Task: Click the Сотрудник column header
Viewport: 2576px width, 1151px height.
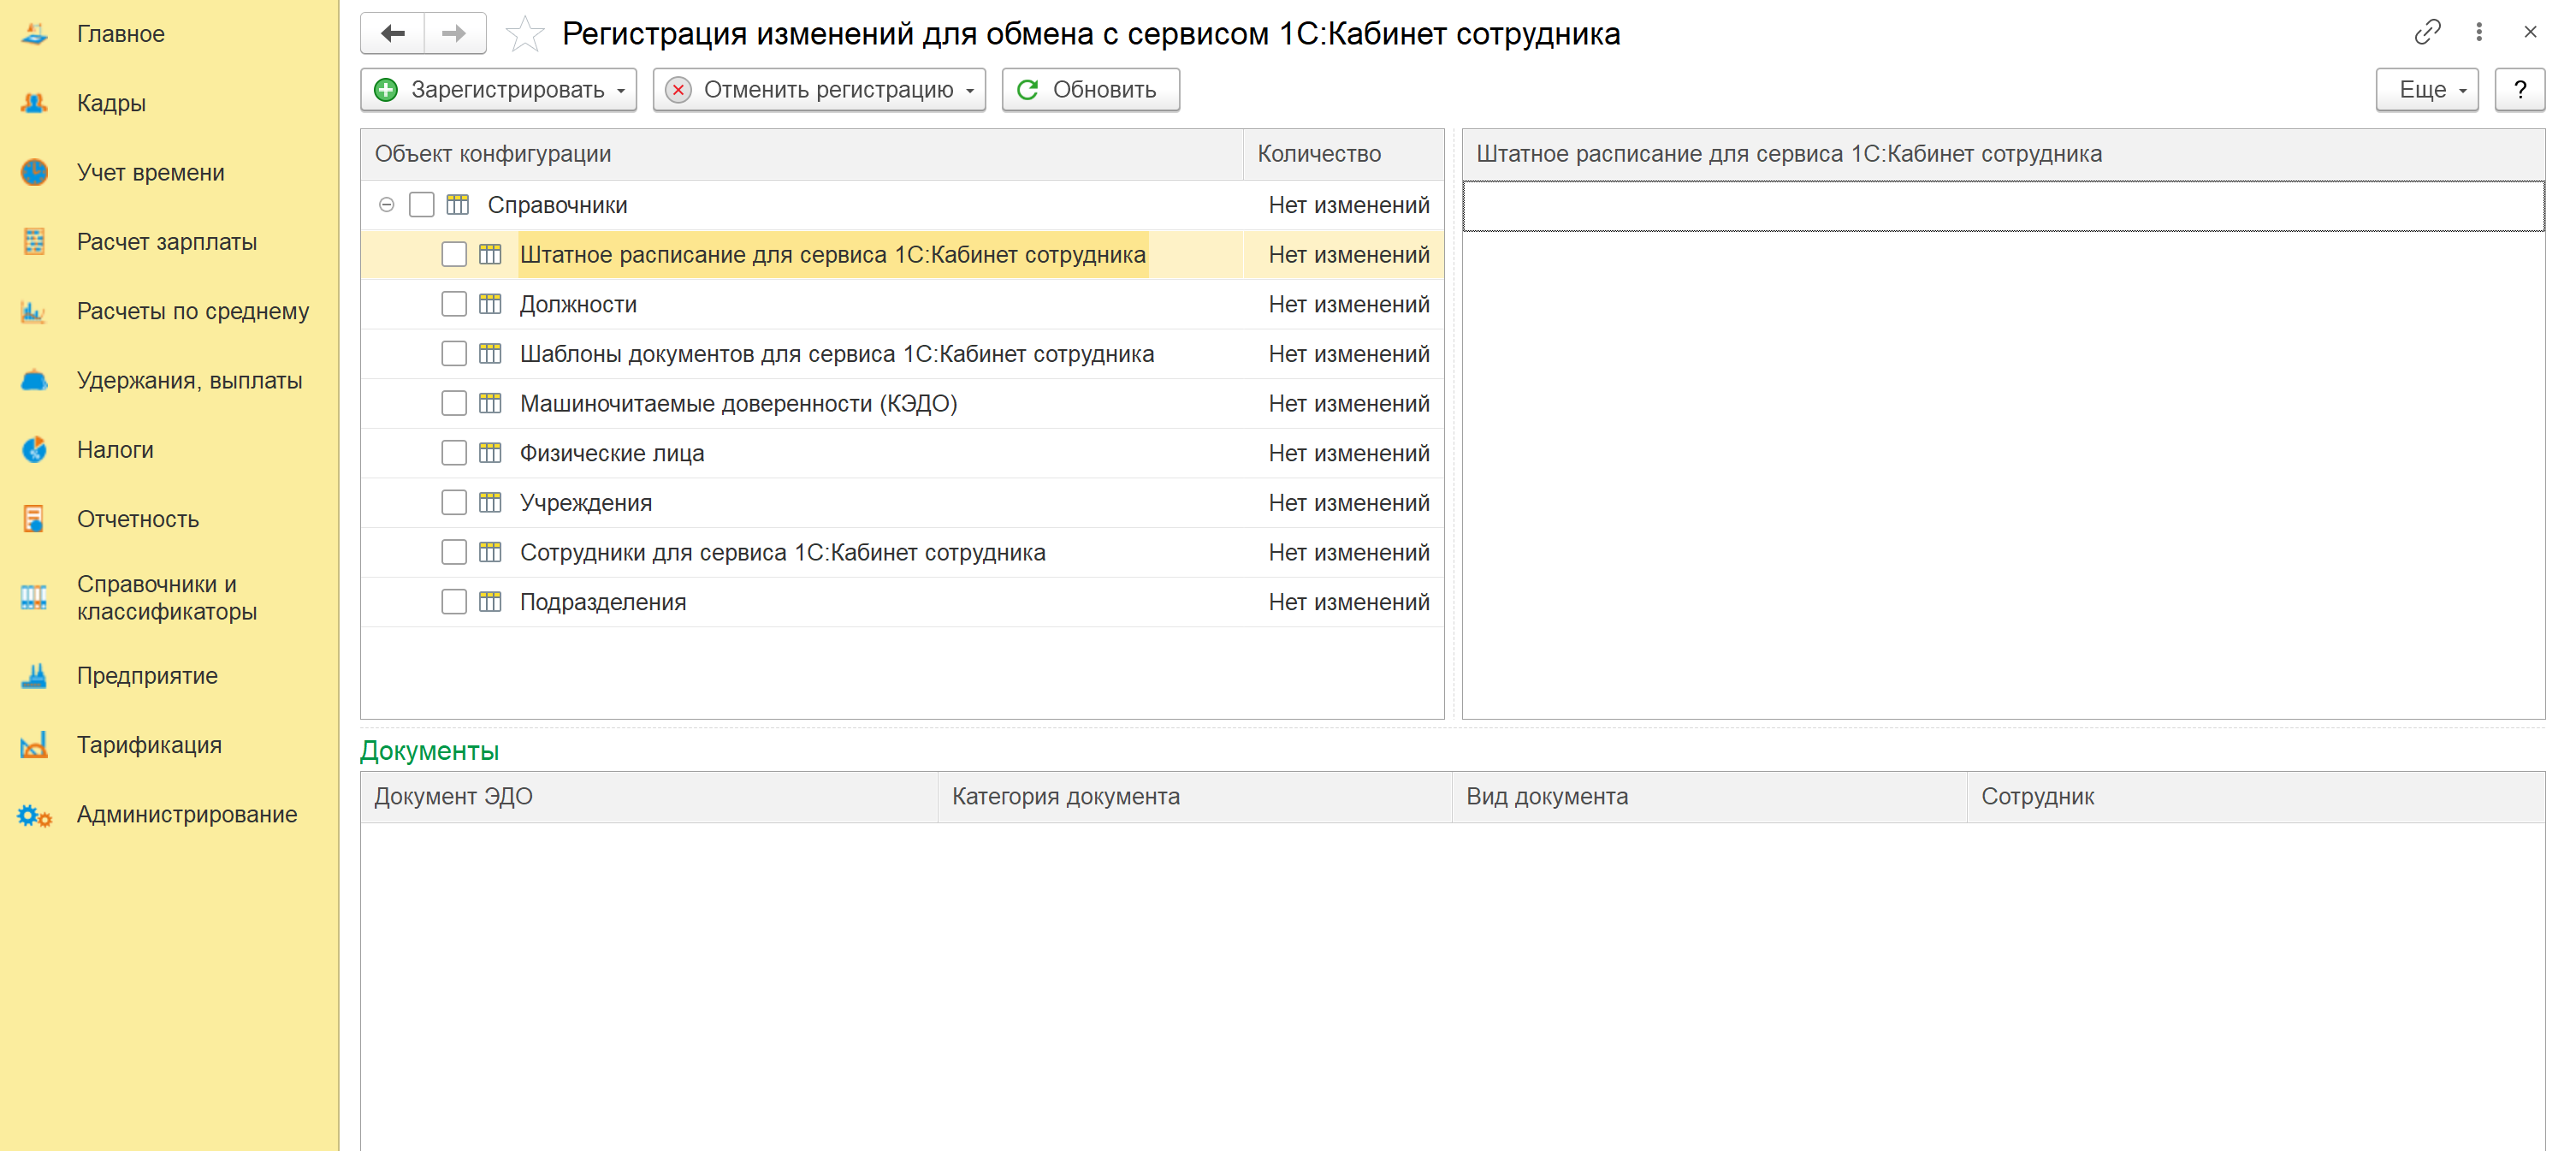Action: coord(2256,797)
